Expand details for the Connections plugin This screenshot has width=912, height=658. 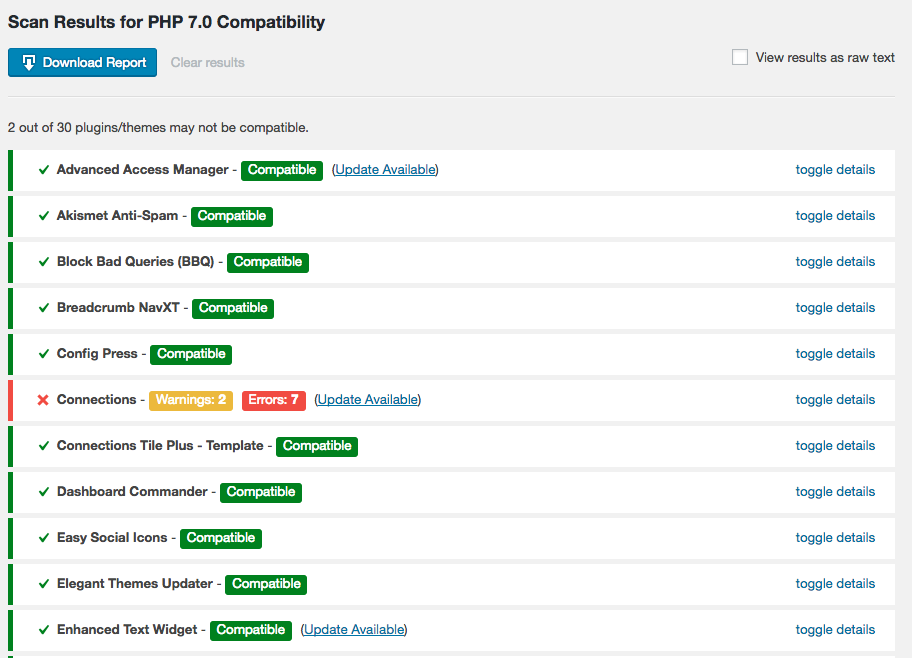point(835,400)
